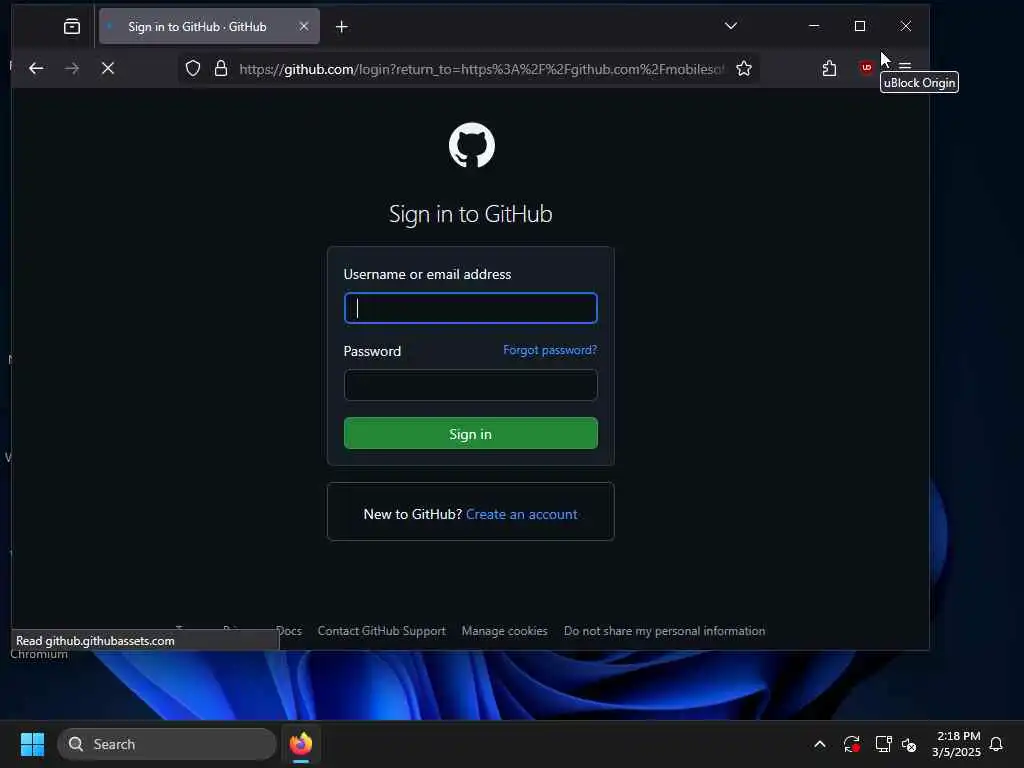Minimize the Firefox window
Image resolution: width=1024 pixels, height=768 pixels.
click(x=814, y=26)
